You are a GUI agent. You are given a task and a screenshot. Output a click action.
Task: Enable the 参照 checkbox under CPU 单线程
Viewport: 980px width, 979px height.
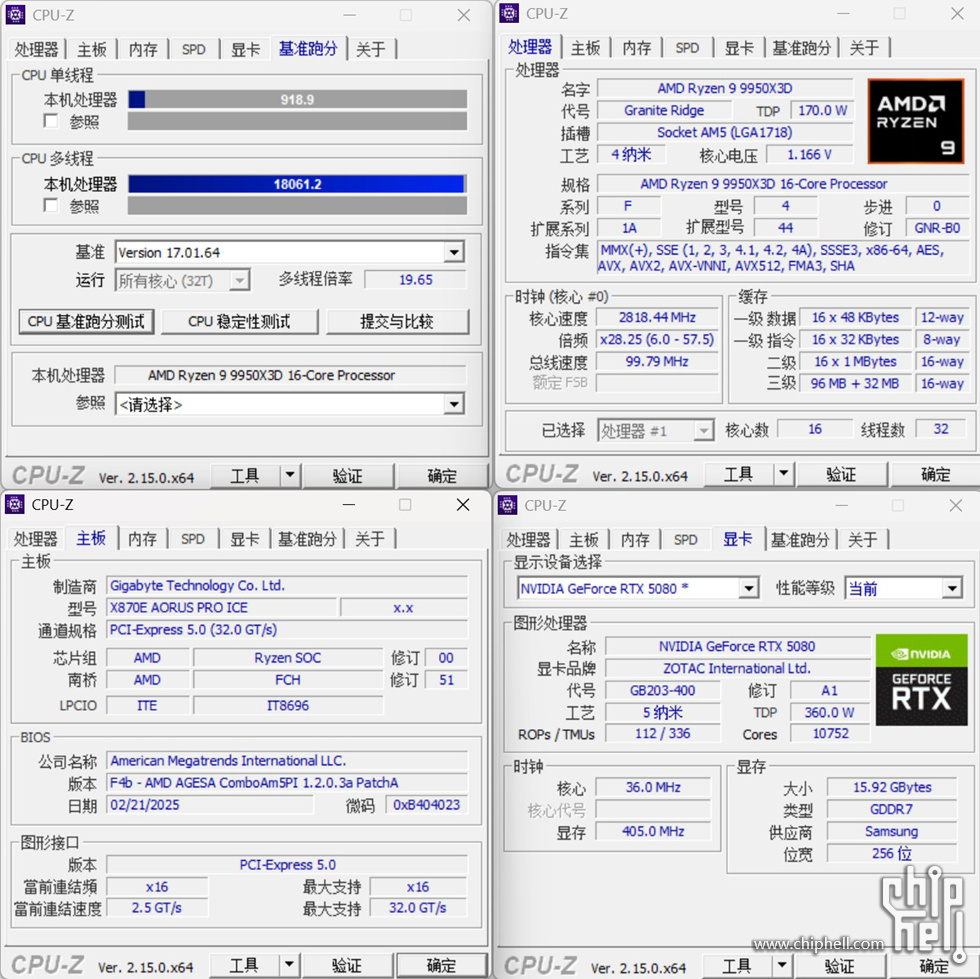pyautogui.click(x=51, y=121)
